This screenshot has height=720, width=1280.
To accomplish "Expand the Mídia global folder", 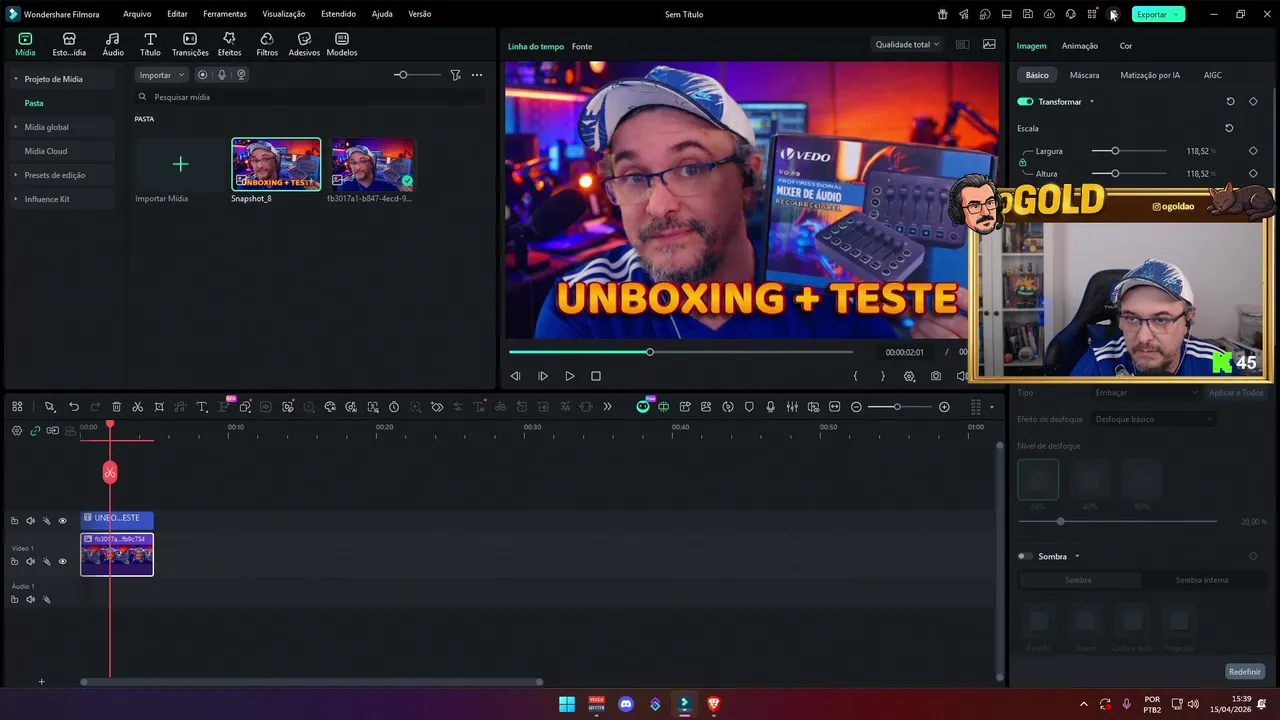I will click(15, 127).
